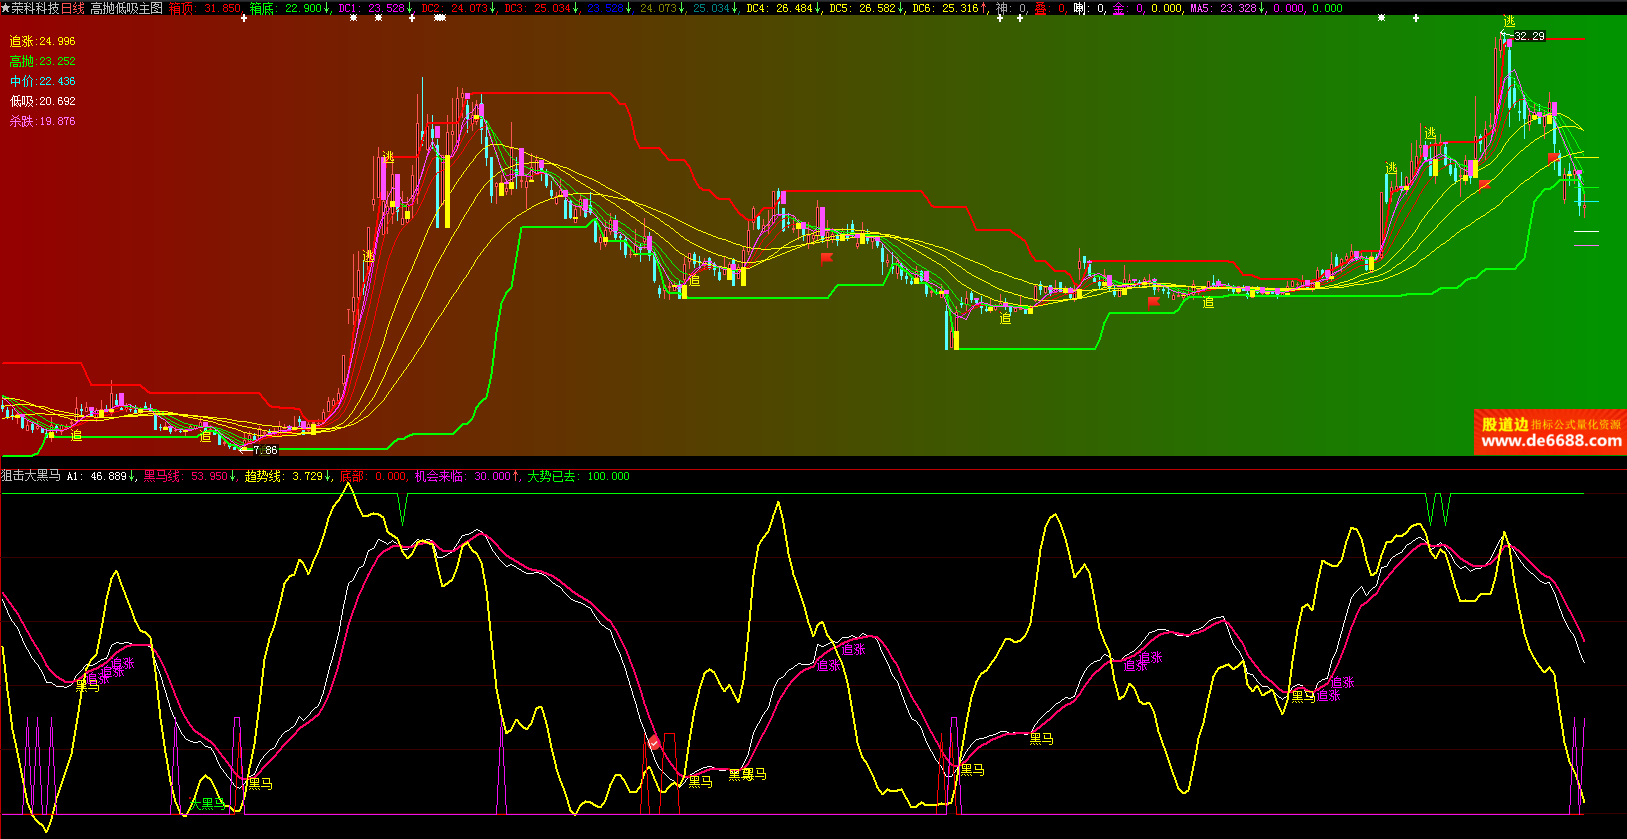This screenshot has height=839, width=1627.
Task: Click the green 大黑马 signal label
Action: tap(208, 803)
